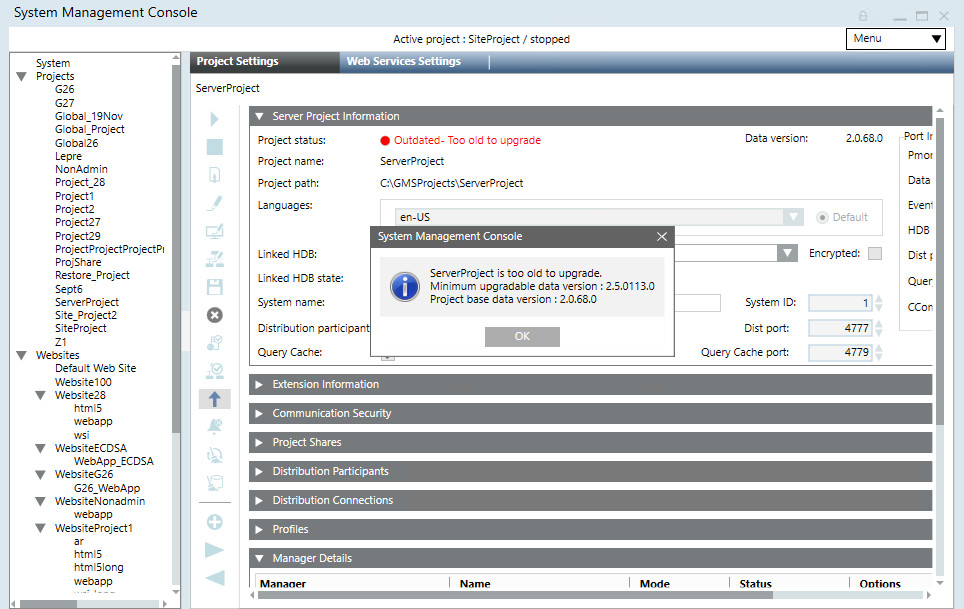This screenshot has width=964, height=609.
Task: Click the circled X delete icon
Action: click(x=214, y=315)
